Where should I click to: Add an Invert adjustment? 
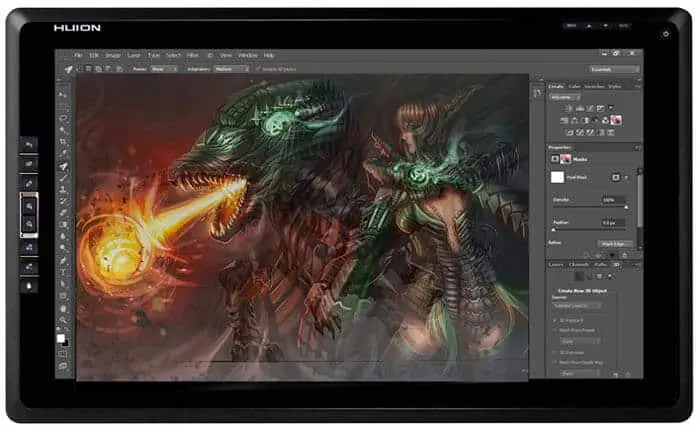pos(570,133)
